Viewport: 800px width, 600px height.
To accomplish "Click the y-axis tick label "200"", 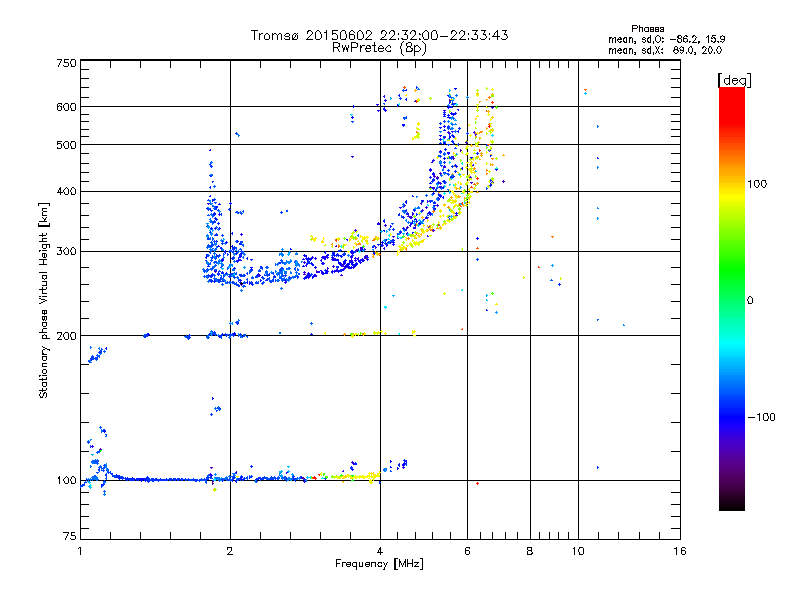I will point(66,336).
